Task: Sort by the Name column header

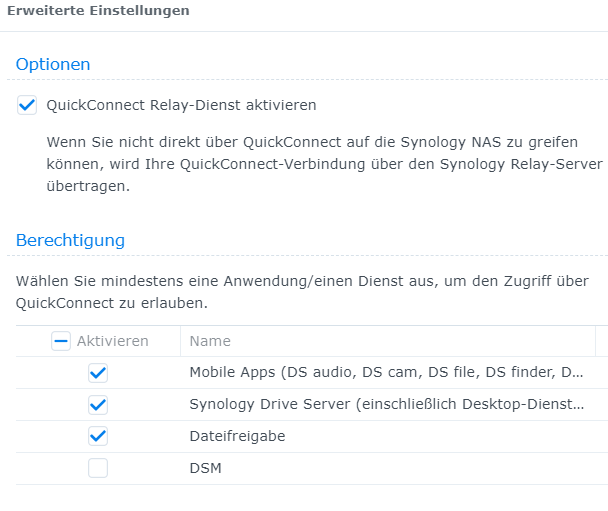Action: pos(210,341)
